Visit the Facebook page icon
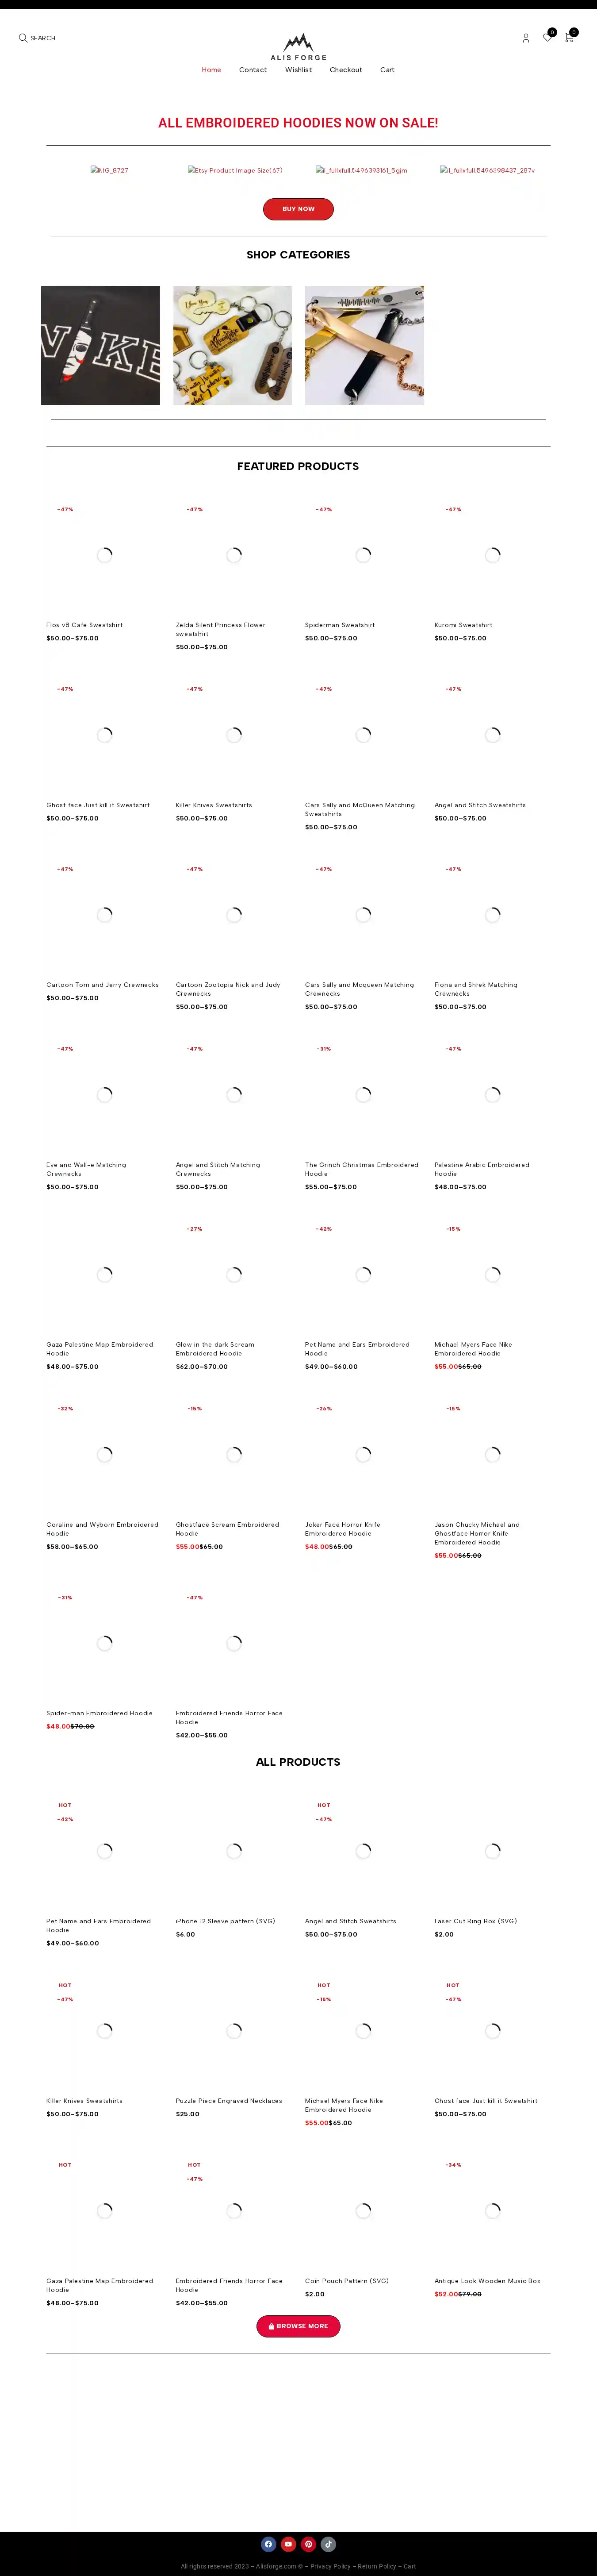 click(268, 2543)
